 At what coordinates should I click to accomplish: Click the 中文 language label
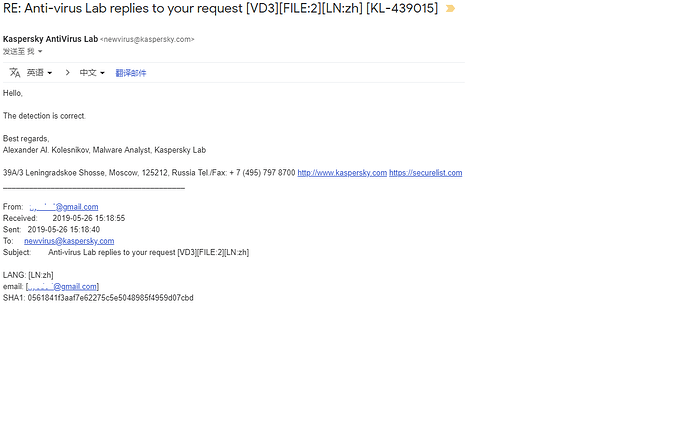[x=88, y=73]
